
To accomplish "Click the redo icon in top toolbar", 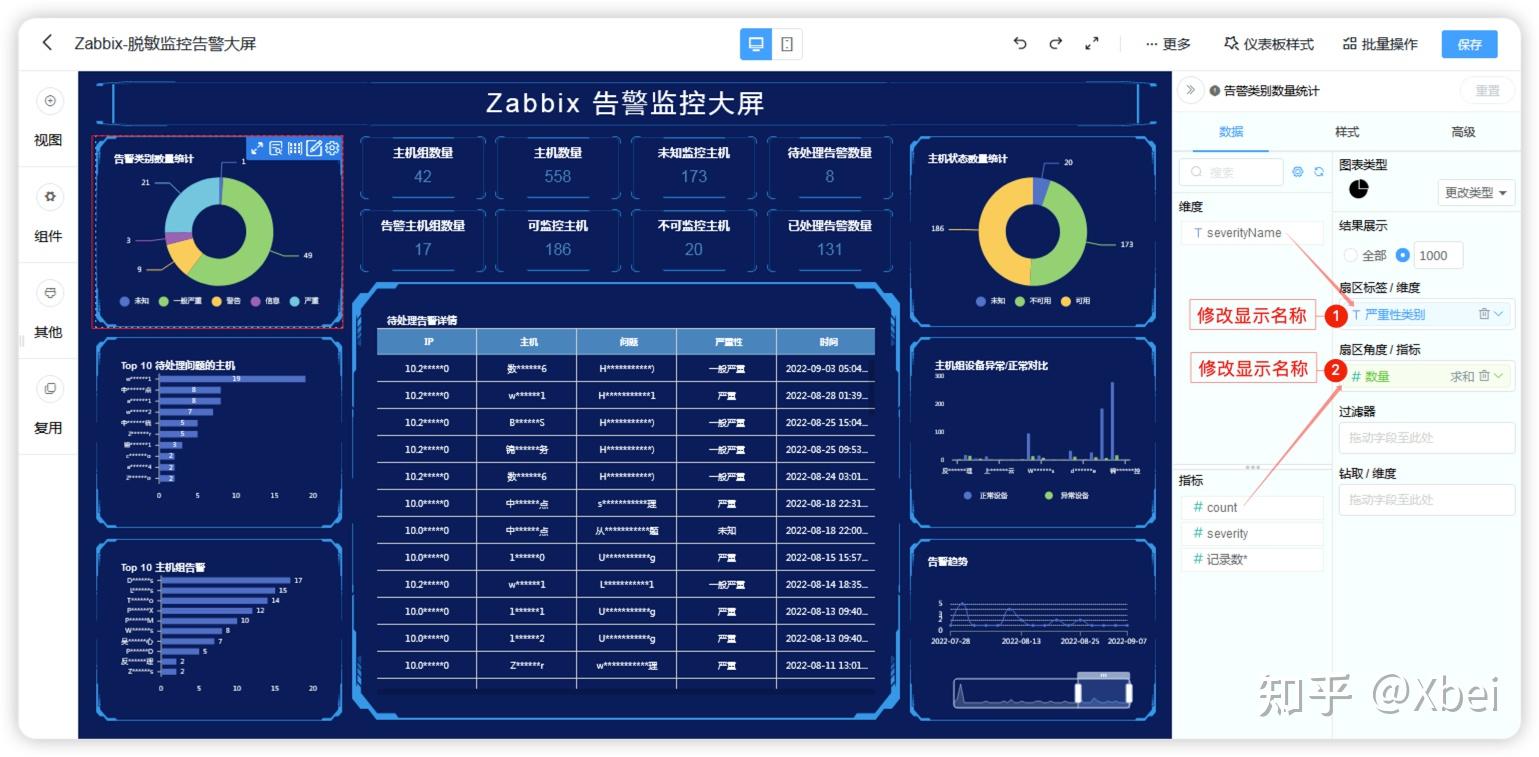I will [x=1055, y=43].
